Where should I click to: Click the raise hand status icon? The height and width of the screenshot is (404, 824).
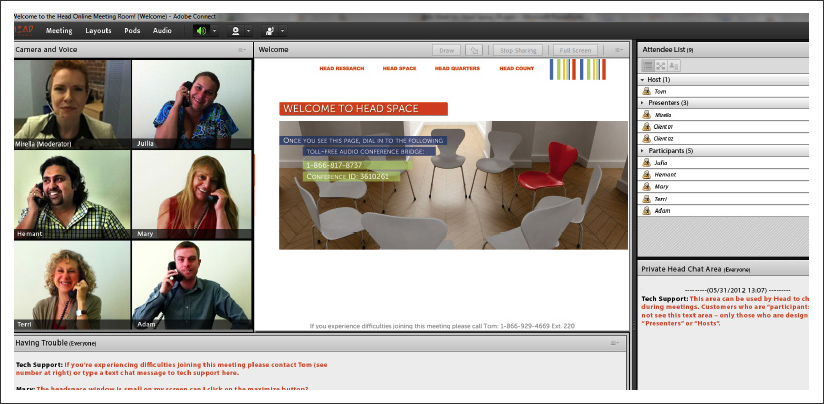tap(270, 31)
